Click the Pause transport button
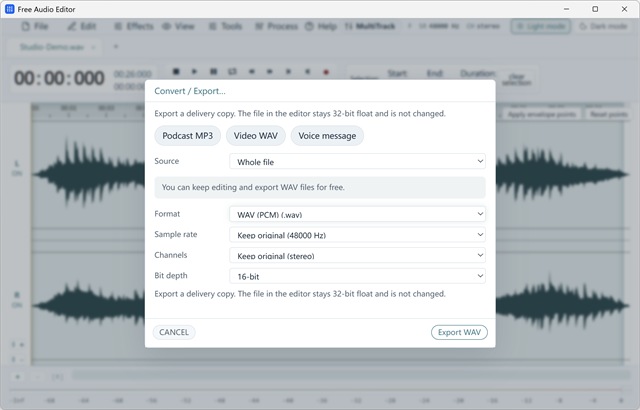Screen dimensions: 640x410 [213, 71]
